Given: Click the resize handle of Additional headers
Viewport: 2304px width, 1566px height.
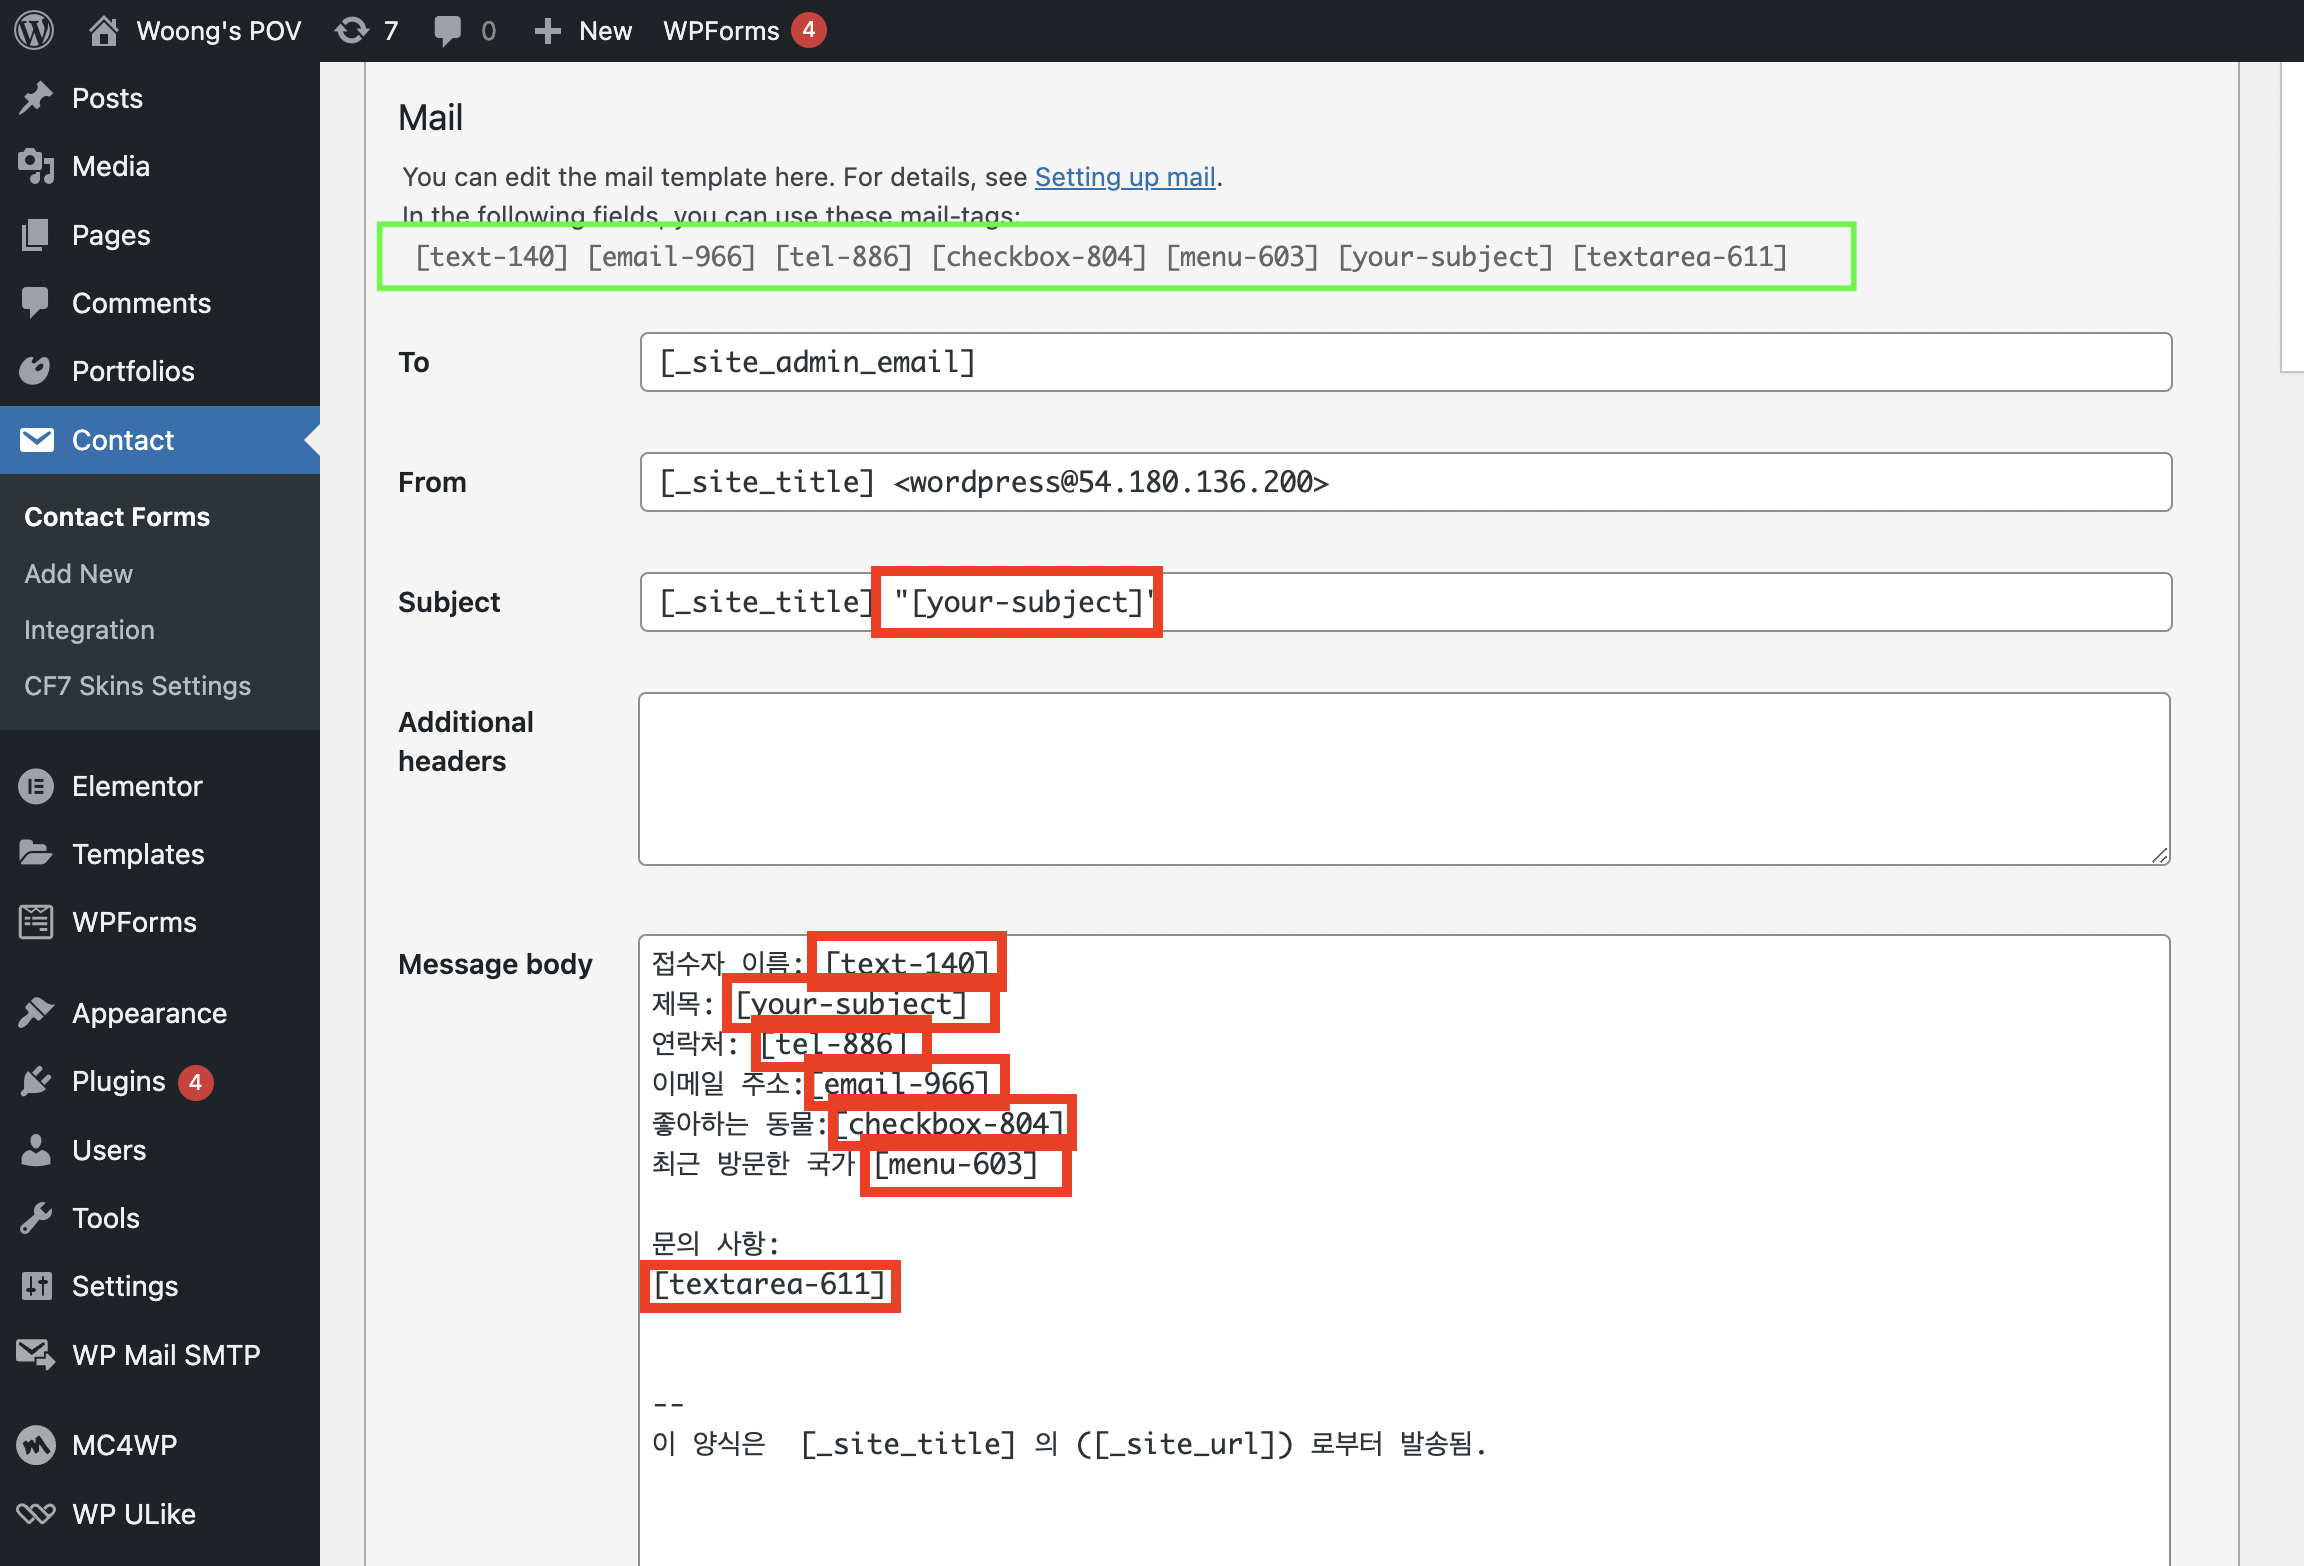Looking at the screenshot, I should [2159, 855].
